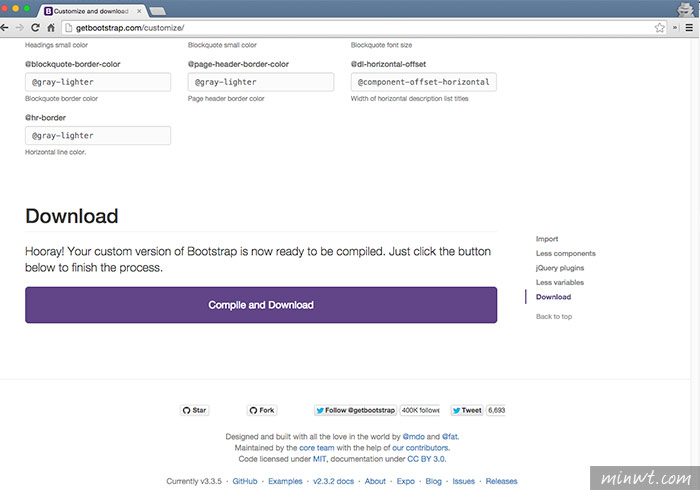The width and height of the screenshot is (700, 490).
Task: Click the 'Horizontal line color.' description
Action: click(55, 152)
